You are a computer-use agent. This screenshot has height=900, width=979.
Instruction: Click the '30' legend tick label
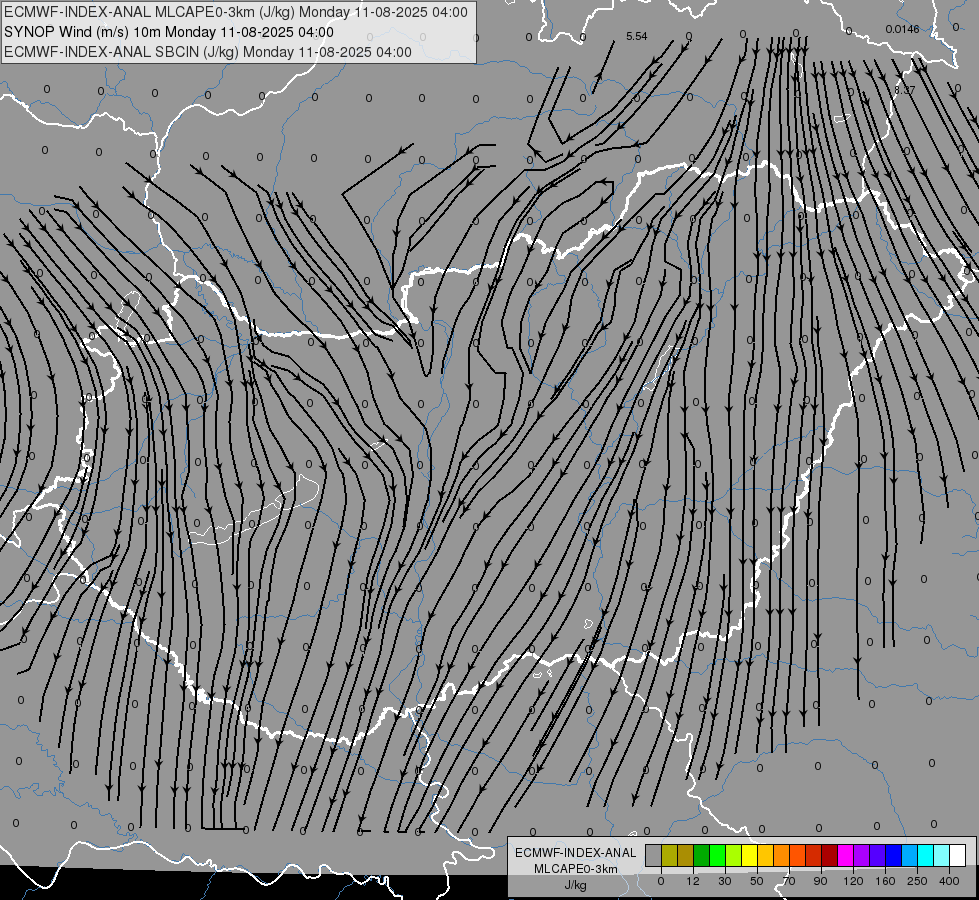pyautogui.click(x=725, y=881)
